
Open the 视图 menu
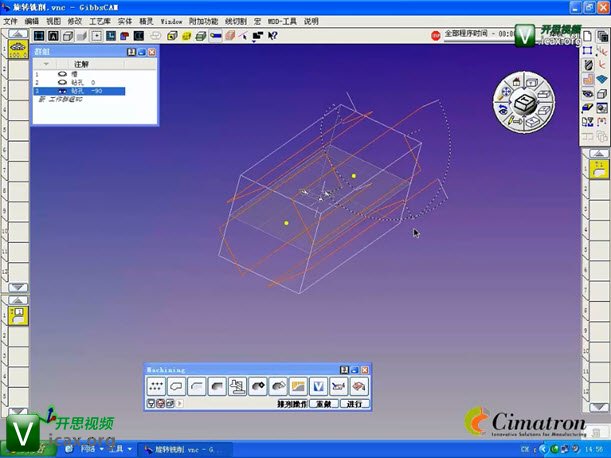tap(53, 21)
